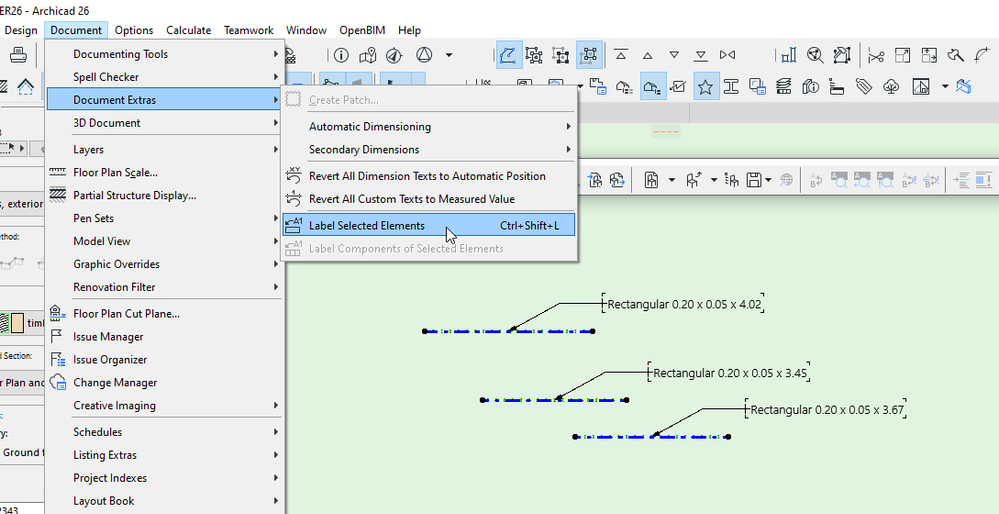Click the scissors split tool icon
This screenshot has width=999, height=514.
876,55
